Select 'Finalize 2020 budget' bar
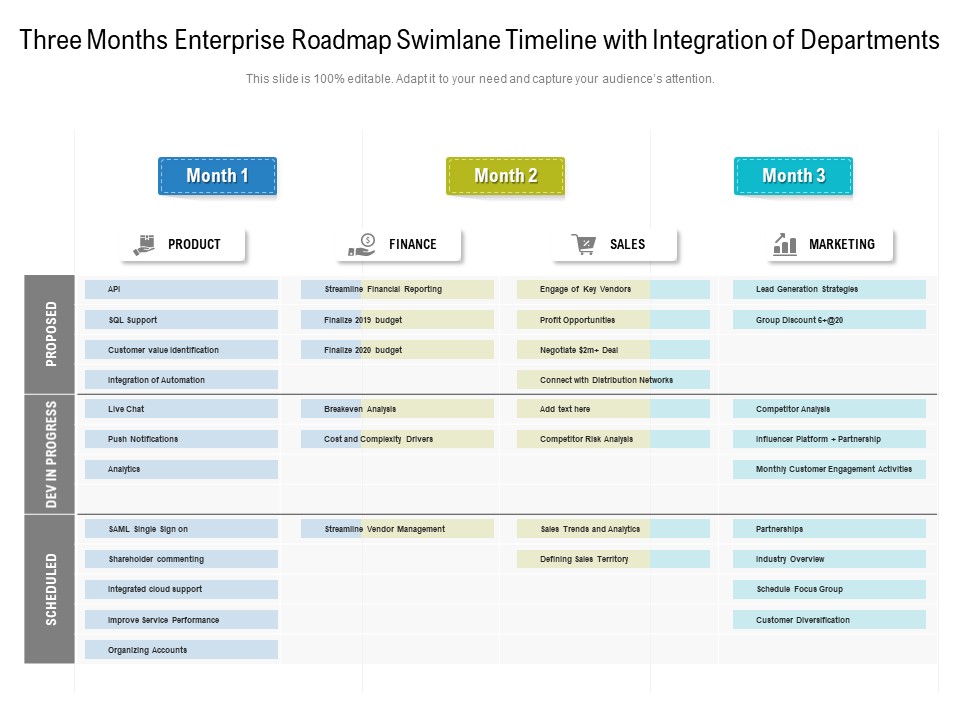 397,350
